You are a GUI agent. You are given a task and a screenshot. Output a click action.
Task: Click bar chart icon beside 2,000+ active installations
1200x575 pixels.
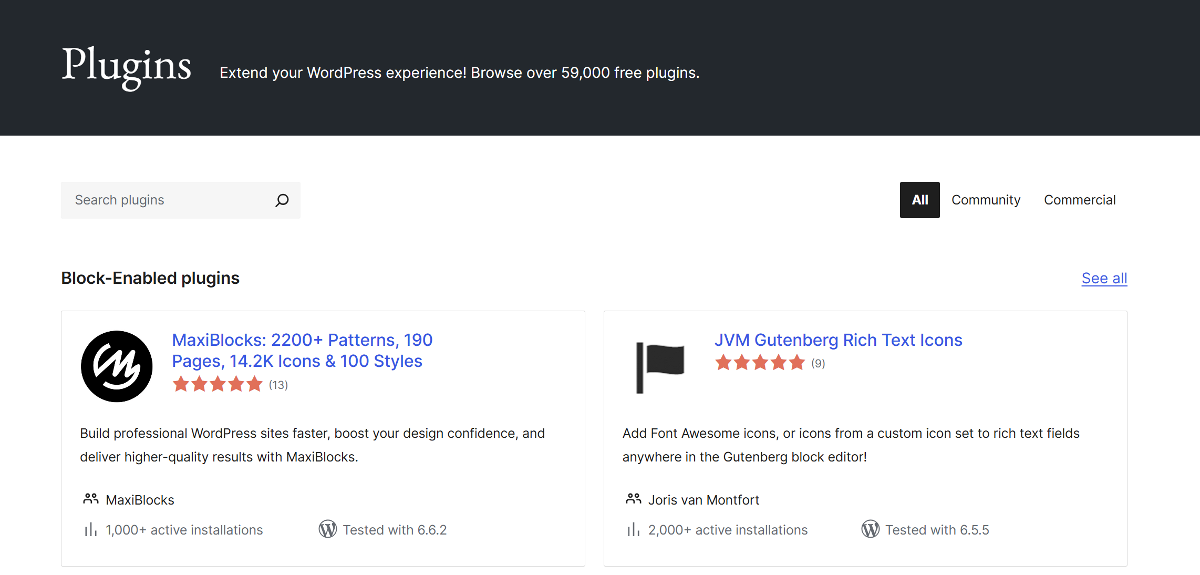pyautogui.click(x=633, y=530)
